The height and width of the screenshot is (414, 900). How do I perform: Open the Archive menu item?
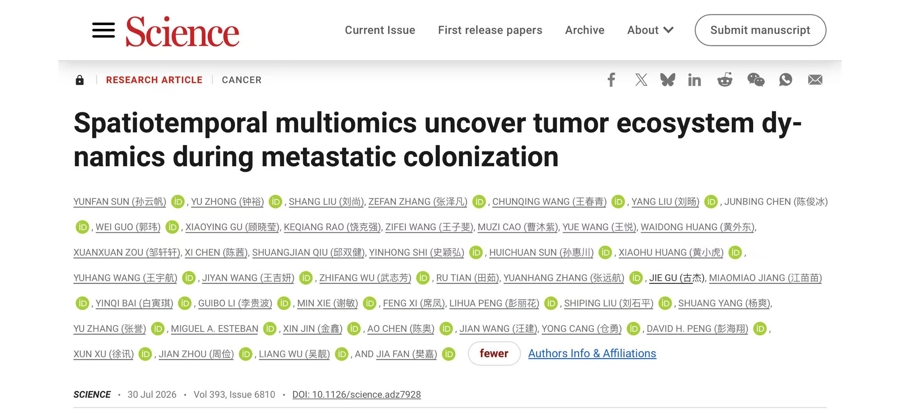(x=585, y=30)
